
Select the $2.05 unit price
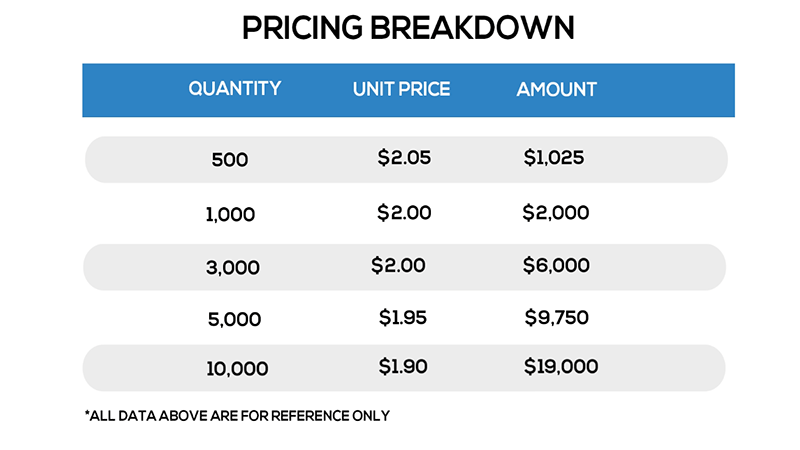tap(404, 157)
